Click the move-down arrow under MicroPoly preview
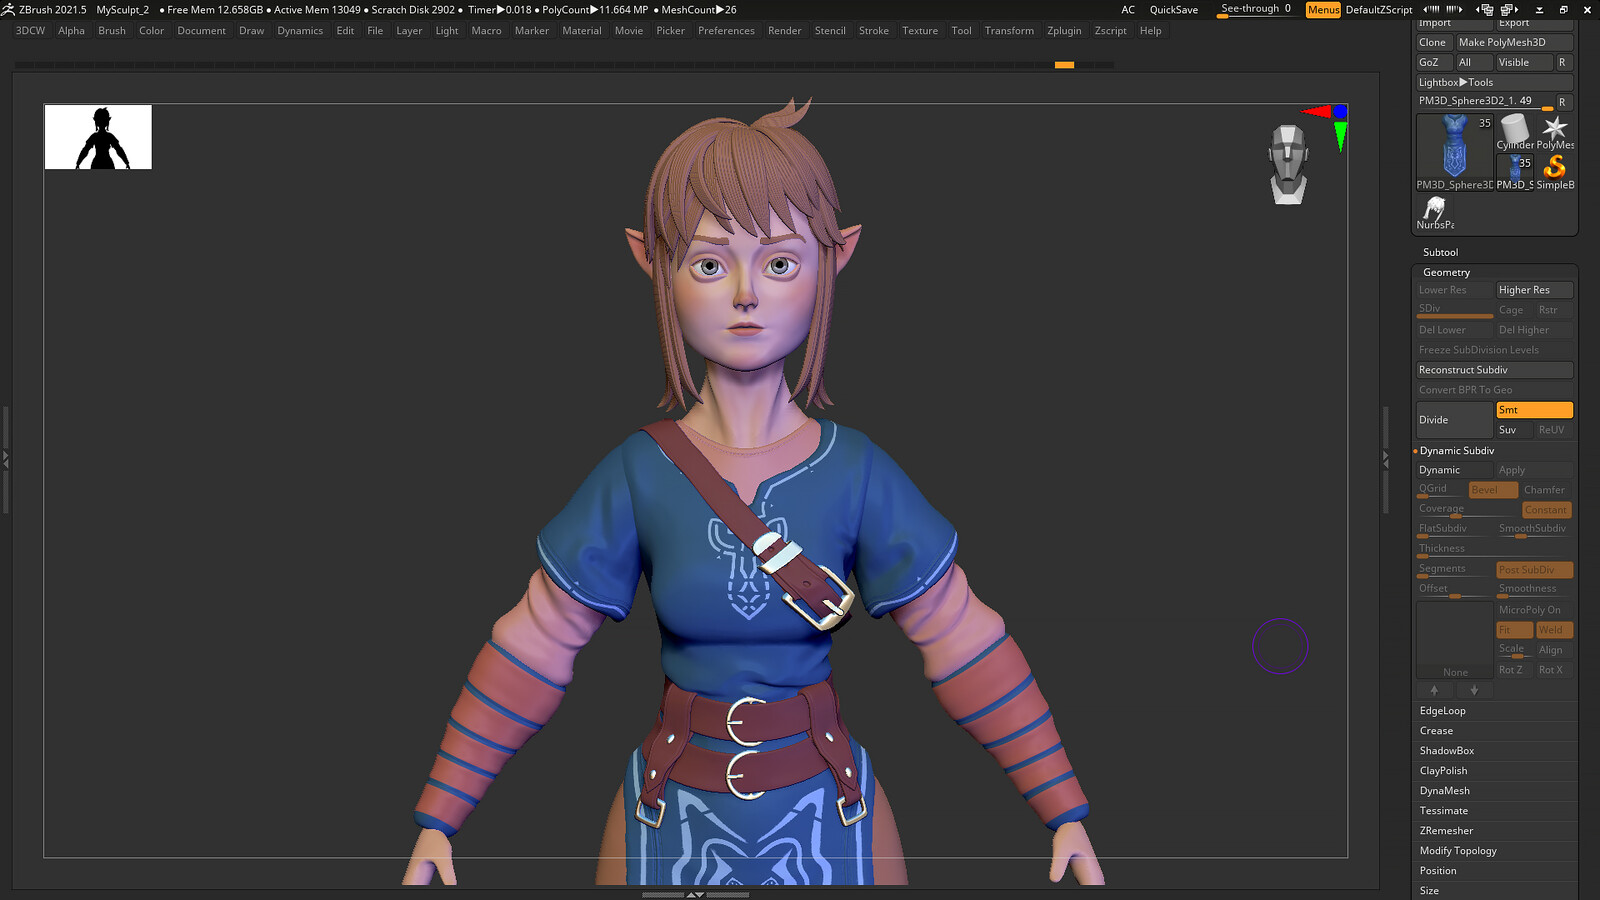 1474,690
